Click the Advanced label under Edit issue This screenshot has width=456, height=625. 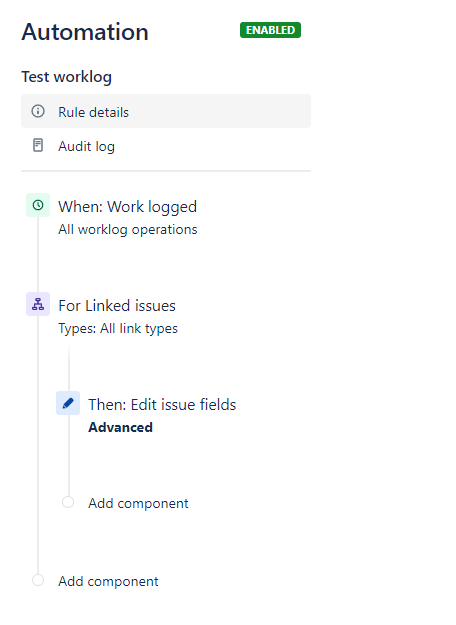(120, 427)
